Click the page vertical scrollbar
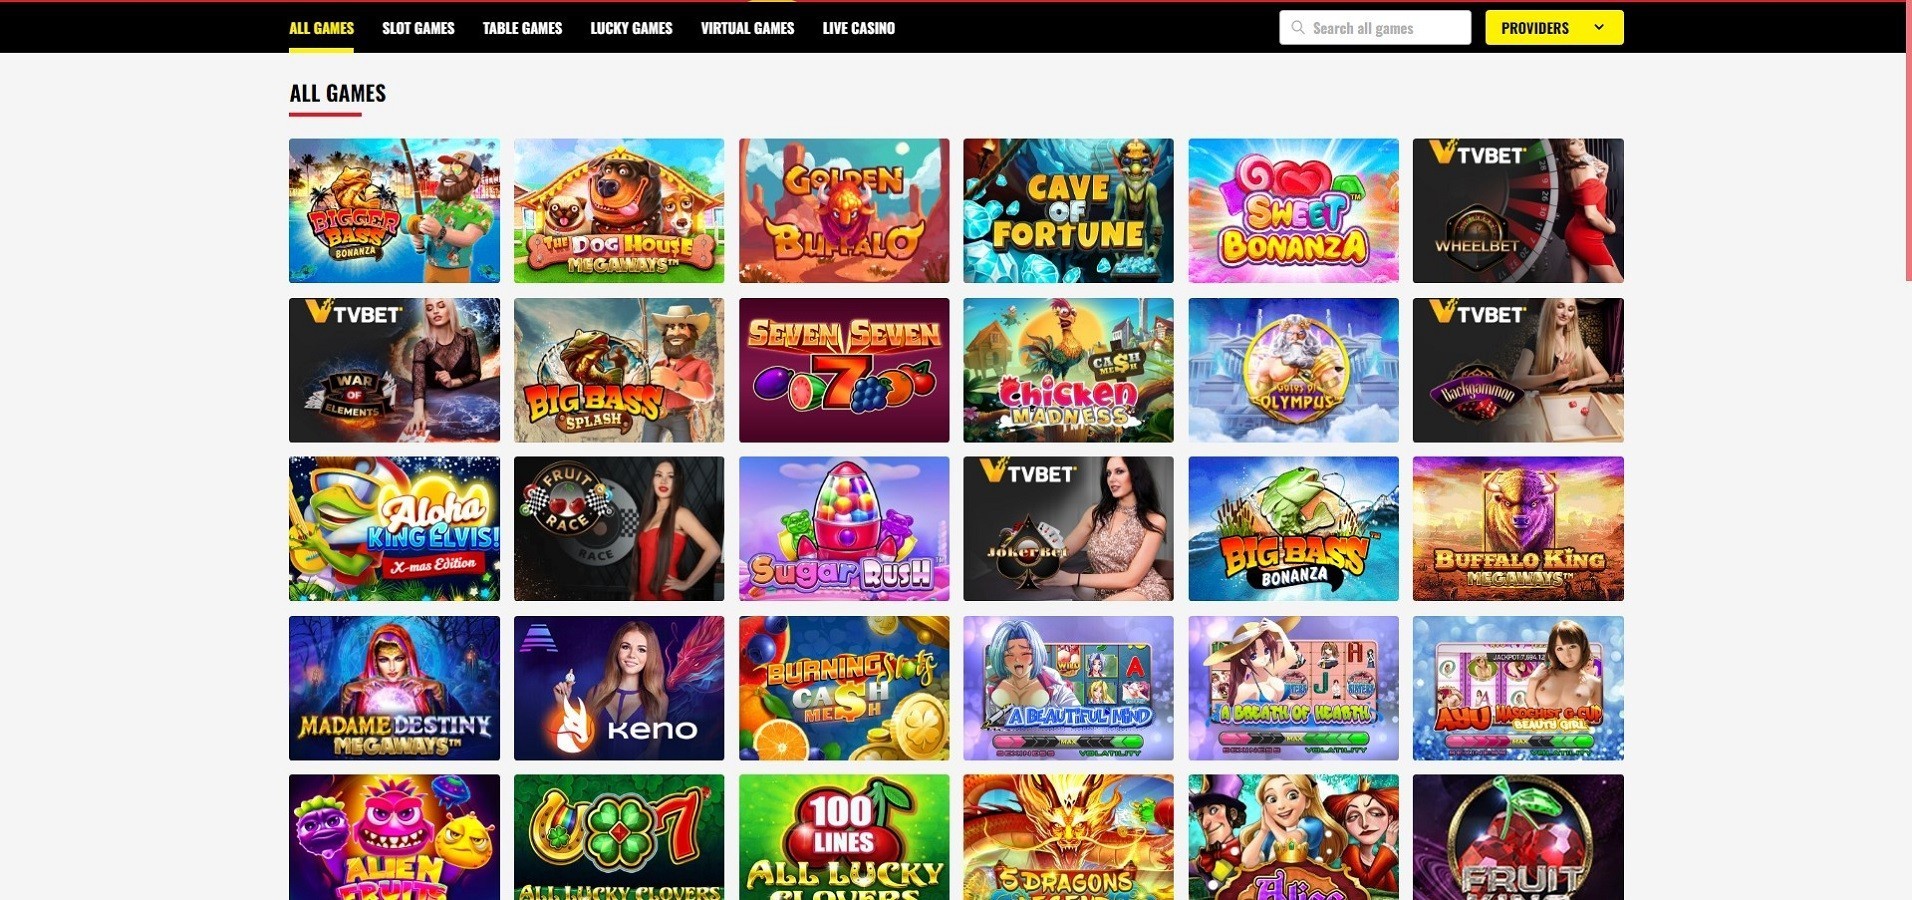Image resolution: width=1912 pixels, height=900 pixels. click(1908, 140)
